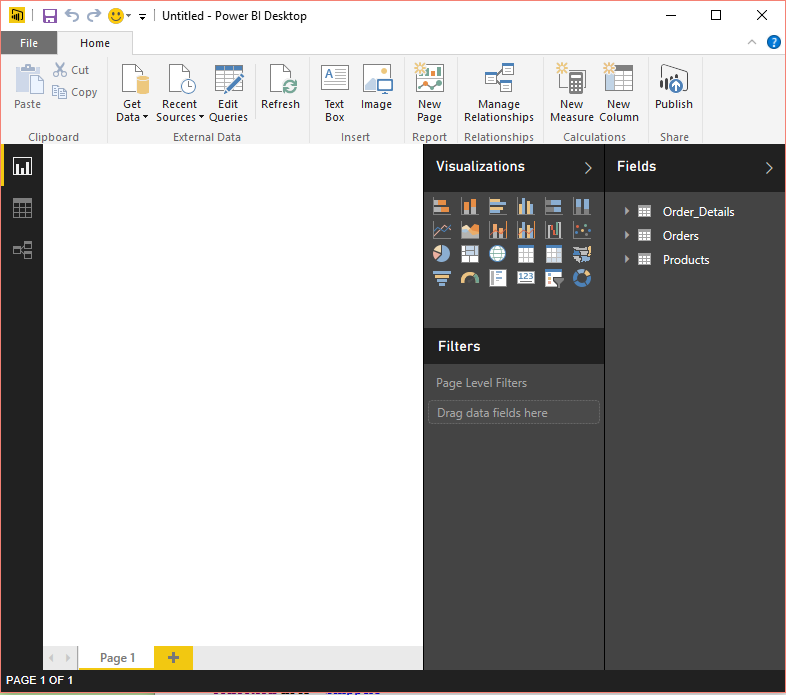Add a new page with plus button
This screenshot has height=695, width=786.
[173, 657]
